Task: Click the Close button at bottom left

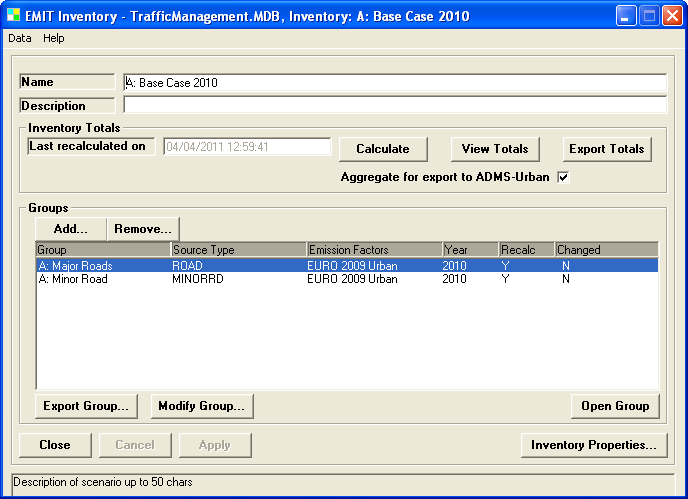Action: coord(55,445)
